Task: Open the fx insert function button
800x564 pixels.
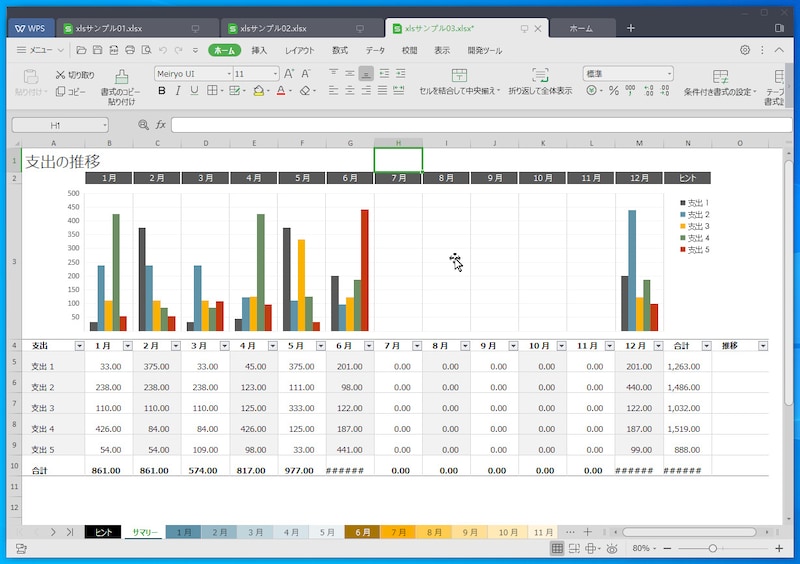Action: point(160,125)
